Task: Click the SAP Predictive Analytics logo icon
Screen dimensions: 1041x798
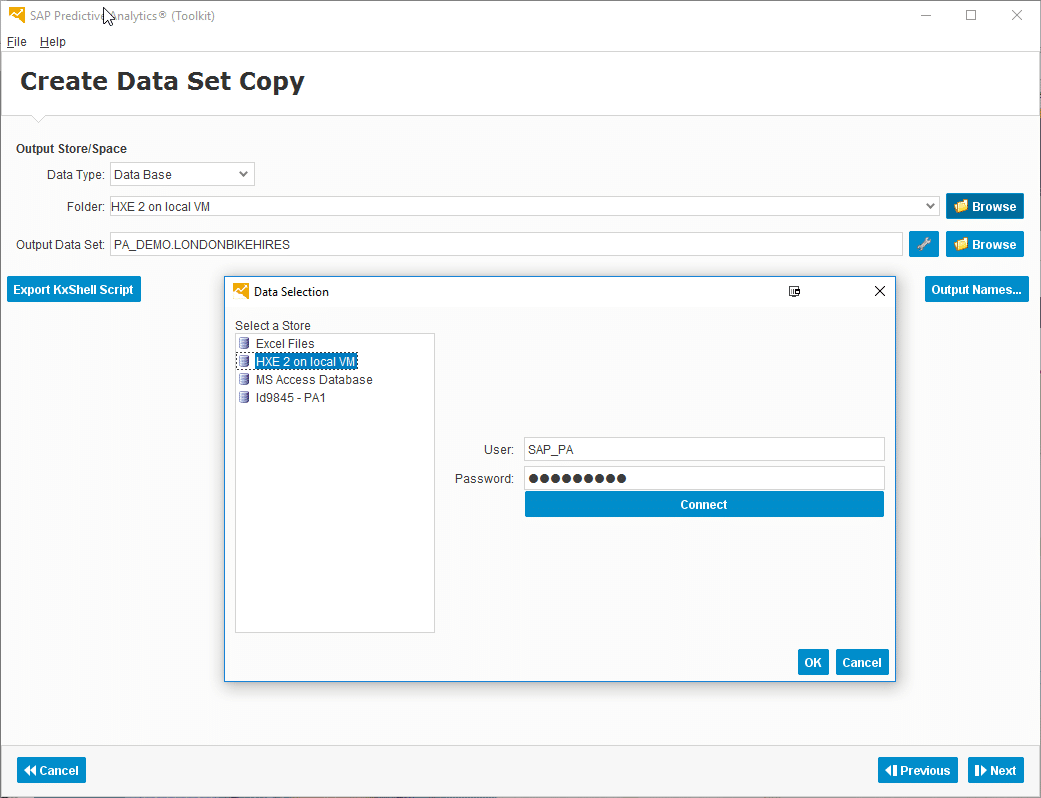Action: 17,16
